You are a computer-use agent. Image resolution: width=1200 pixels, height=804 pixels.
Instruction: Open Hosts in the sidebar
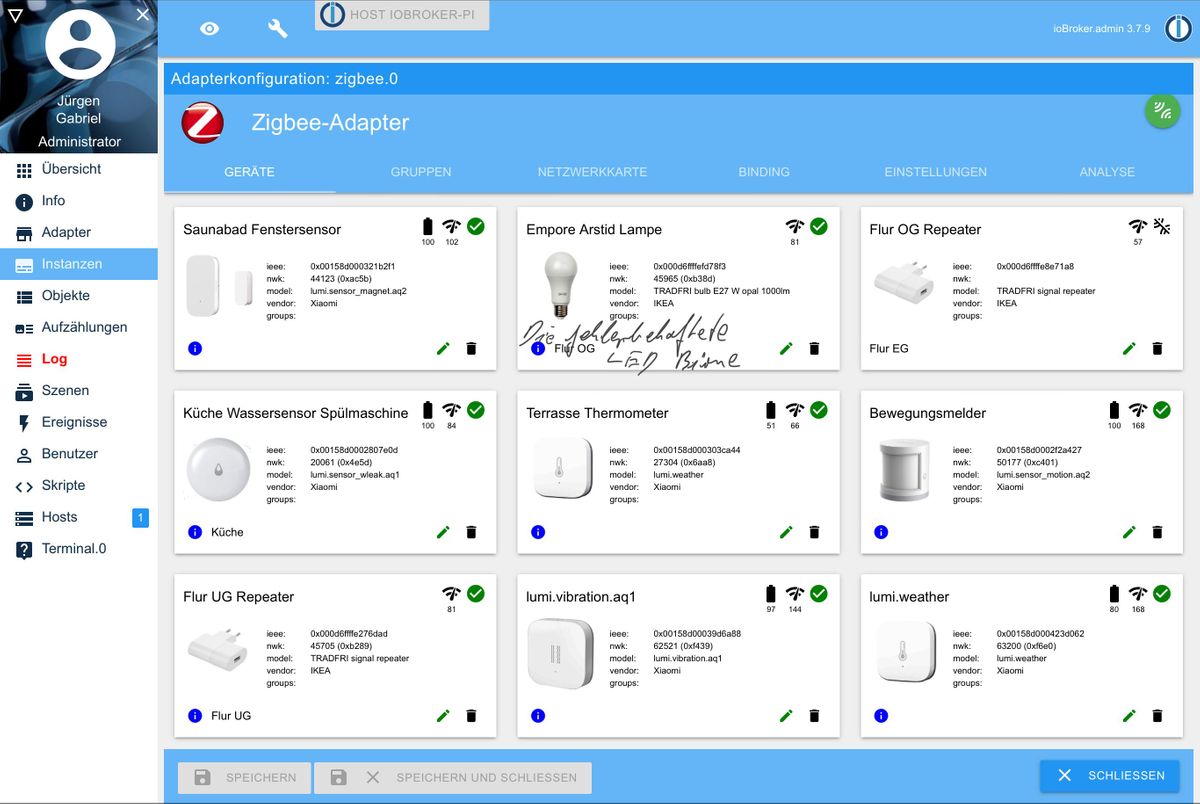click(79, 517)
